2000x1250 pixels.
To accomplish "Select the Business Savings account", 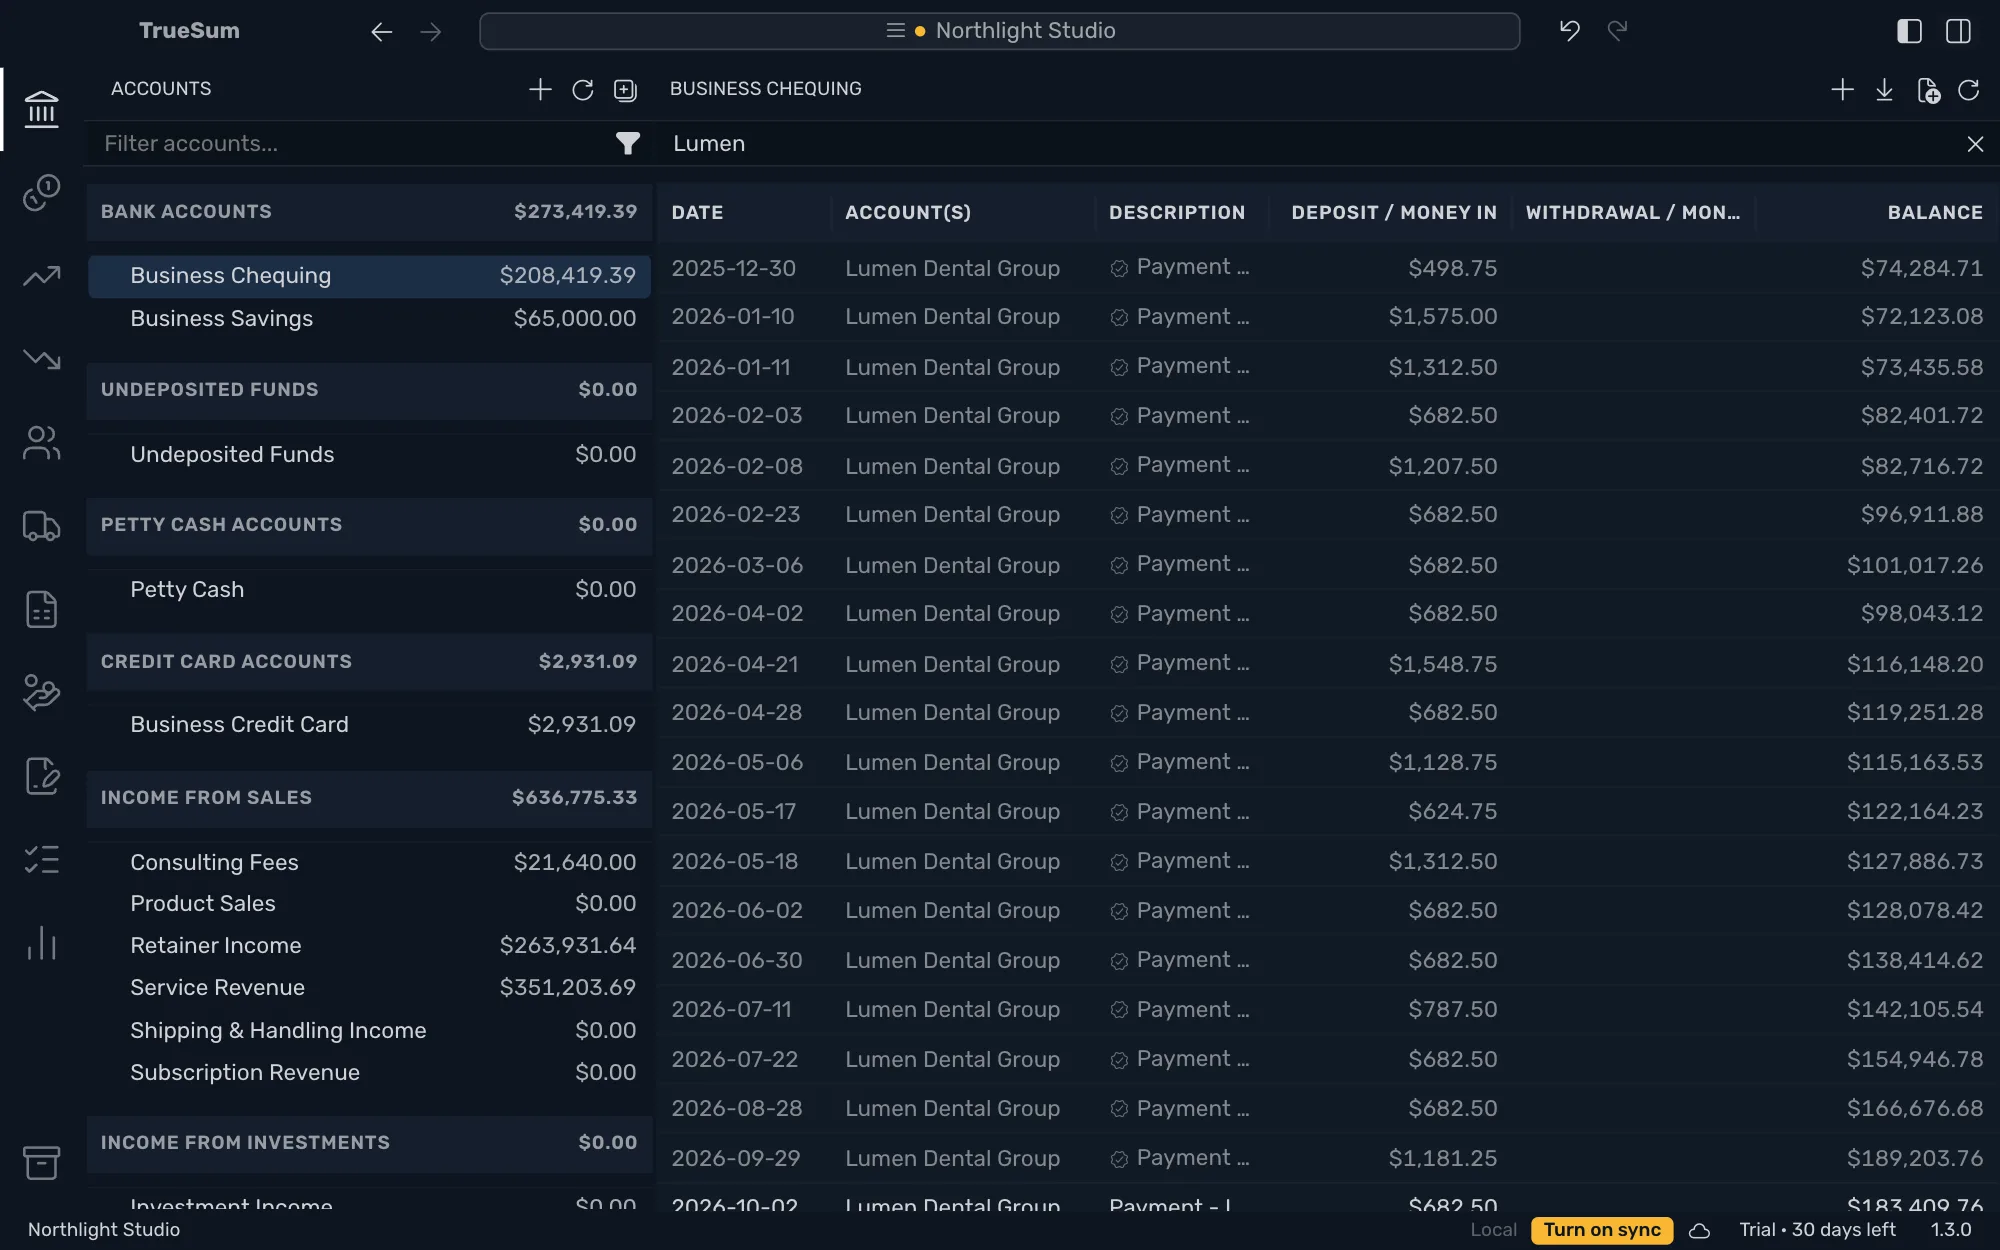I will (369, 319).
